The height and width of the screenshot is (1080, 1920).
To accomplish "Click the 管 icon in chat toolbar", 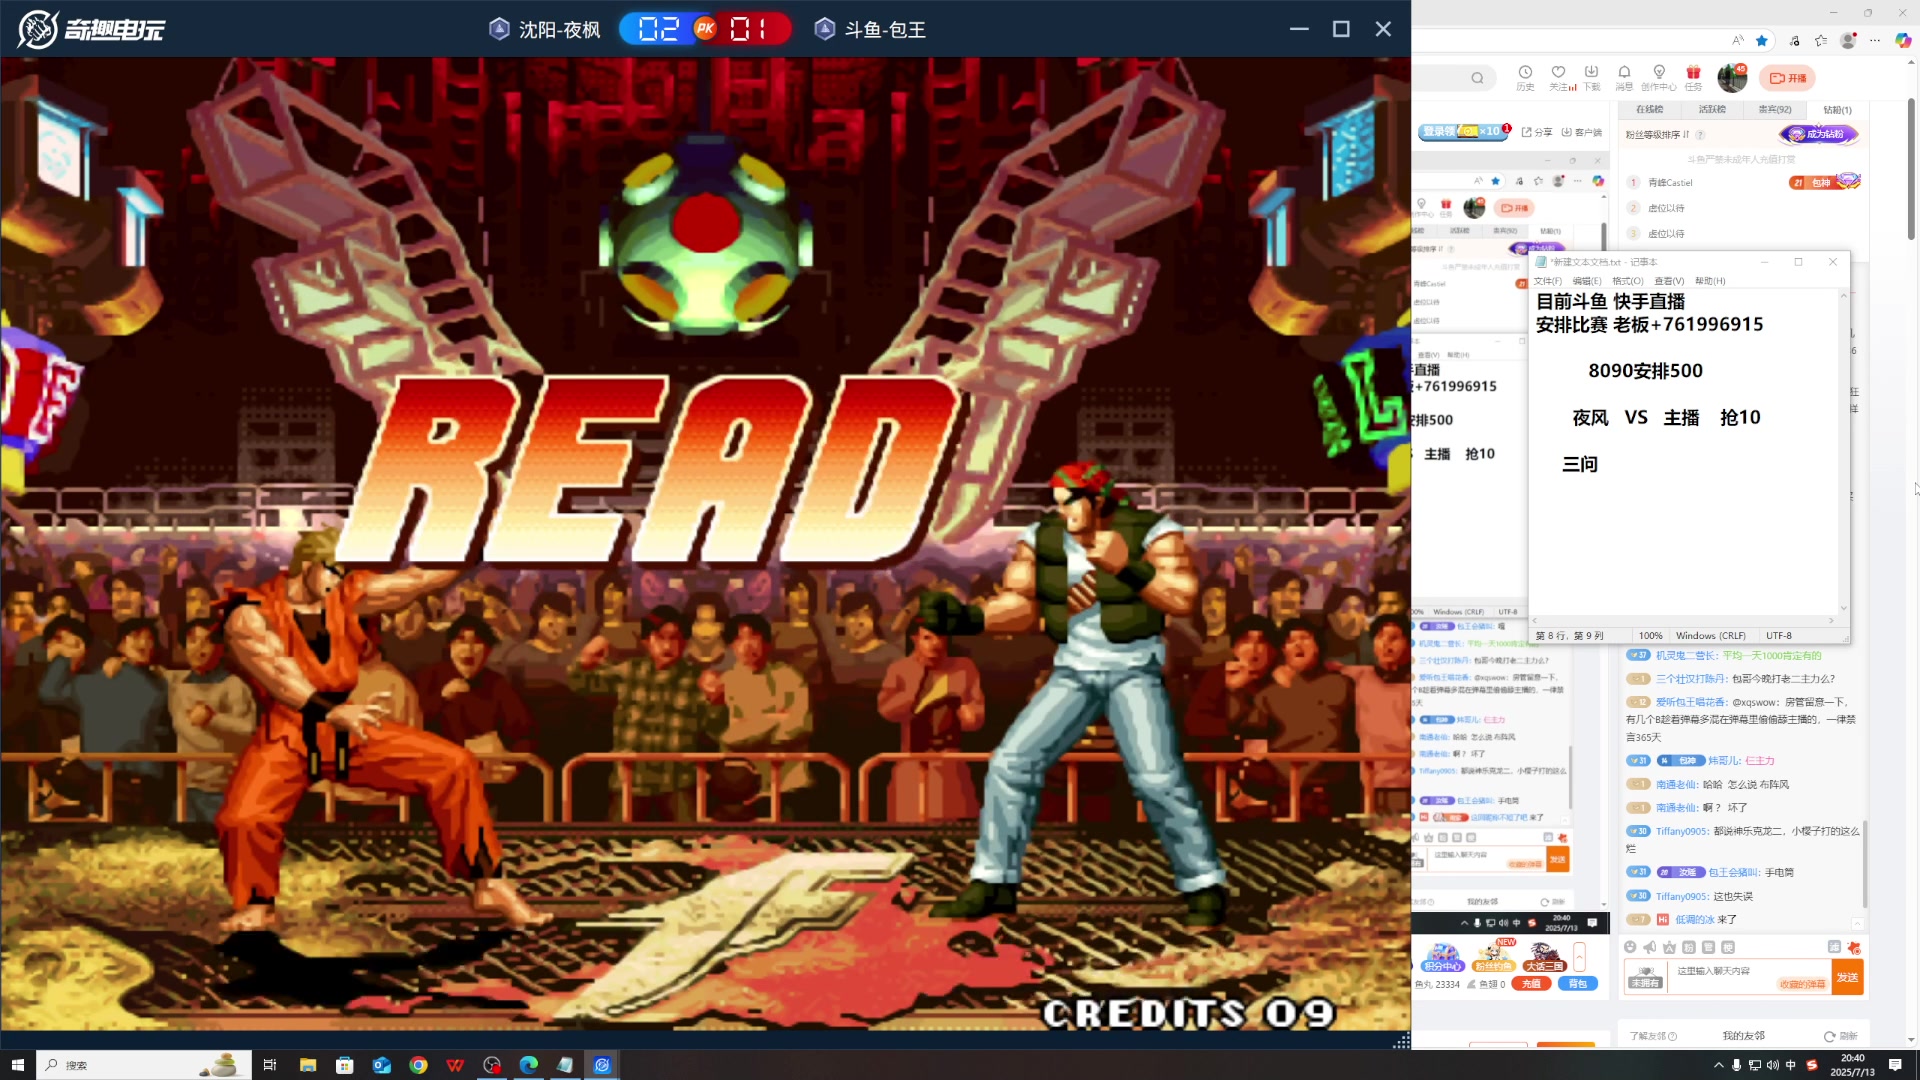I will (1708, 947).
